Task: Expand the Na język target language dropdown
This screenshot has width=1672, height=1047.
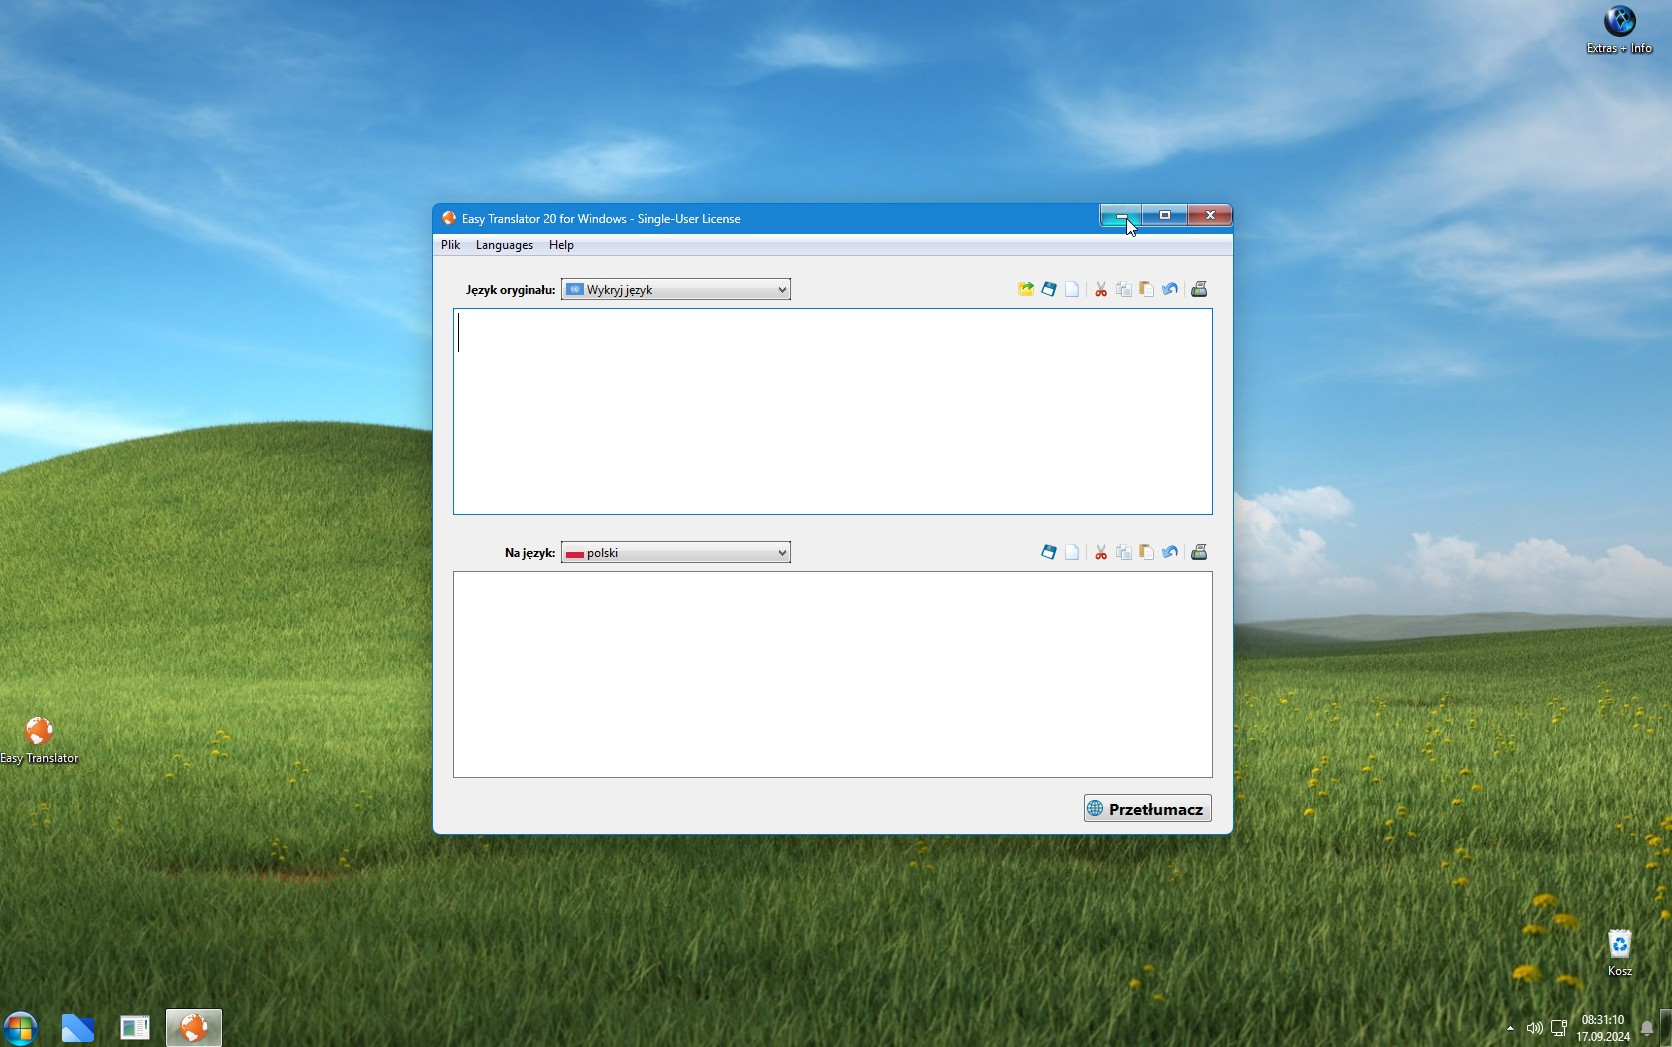Action: point(676,553)
